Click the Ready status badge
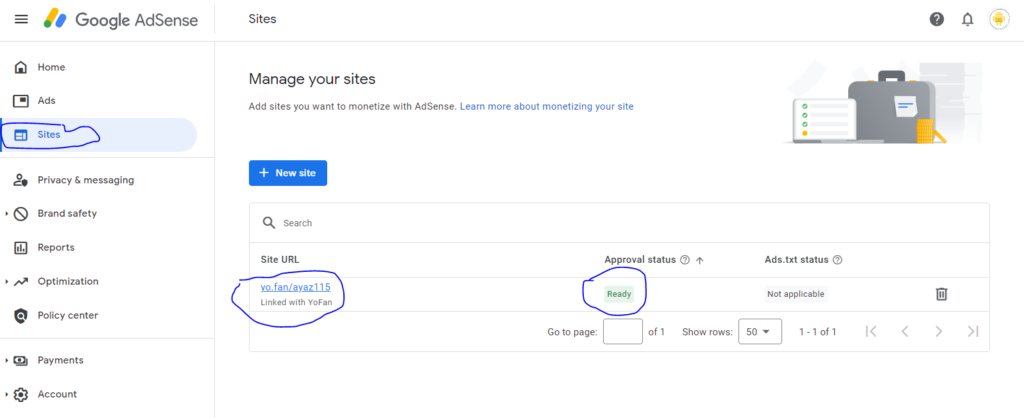 [x=618, y=294]
